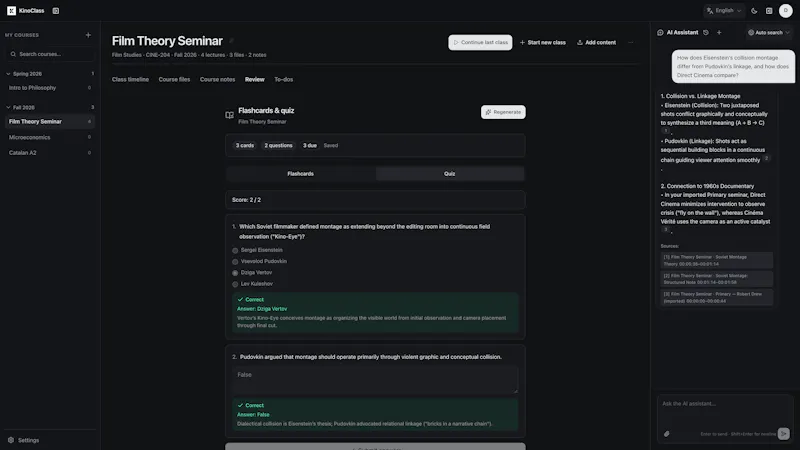Toggle dark mode with the moon icon
The width and height of the screenshot is (800, 450).
tap(754, 11)
